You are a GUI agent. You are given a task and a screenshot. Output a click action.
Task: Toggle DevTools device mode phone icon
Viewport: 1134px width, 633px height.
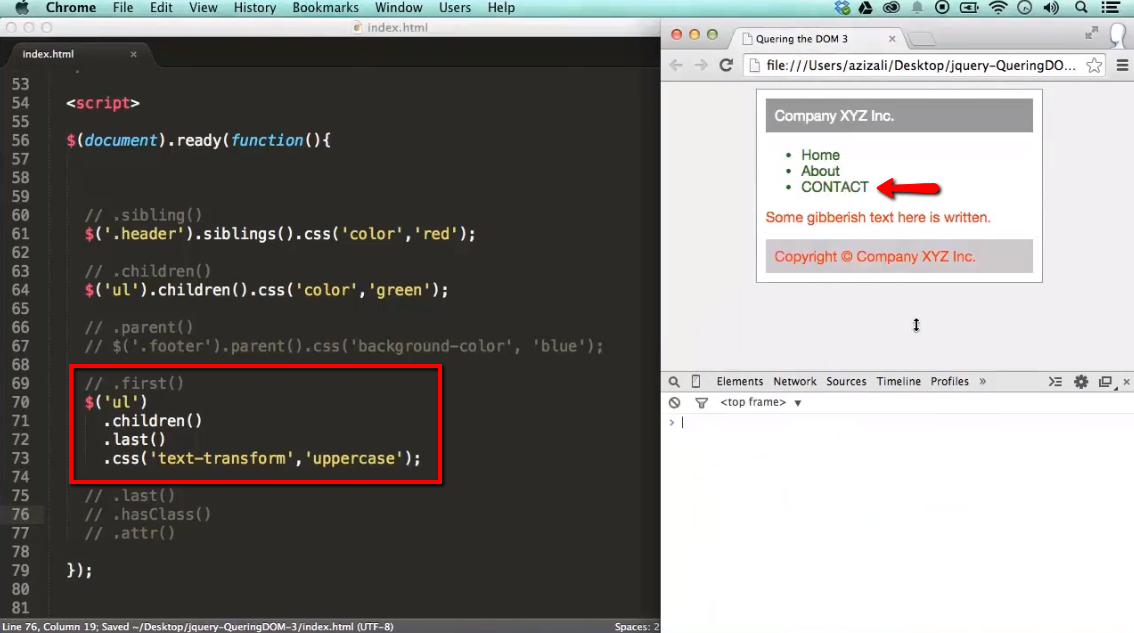click(x=696, y=381)
